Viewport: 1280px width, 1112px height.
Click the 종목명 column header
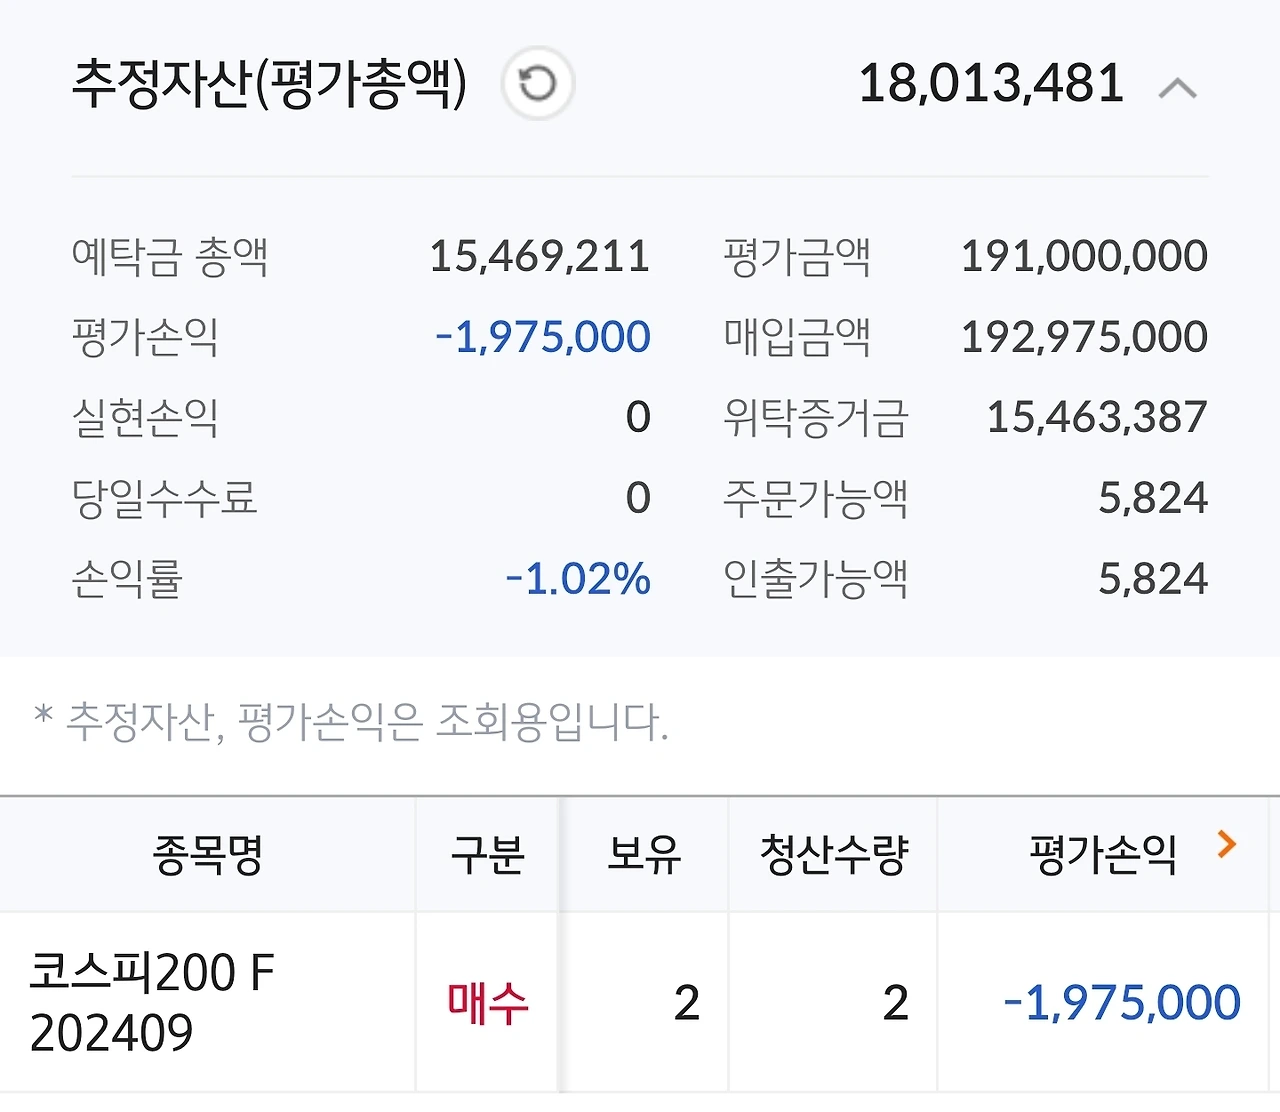pos(207,856)
